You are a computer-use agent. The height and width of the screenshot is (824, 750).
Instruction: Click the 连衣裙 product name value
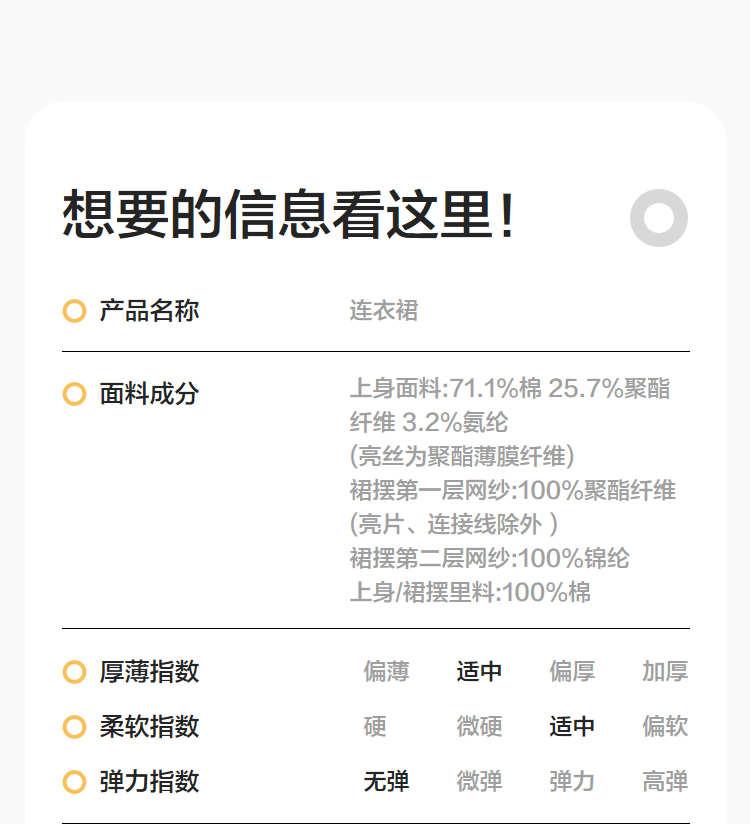pyautogui.click(x=383, y=311)
